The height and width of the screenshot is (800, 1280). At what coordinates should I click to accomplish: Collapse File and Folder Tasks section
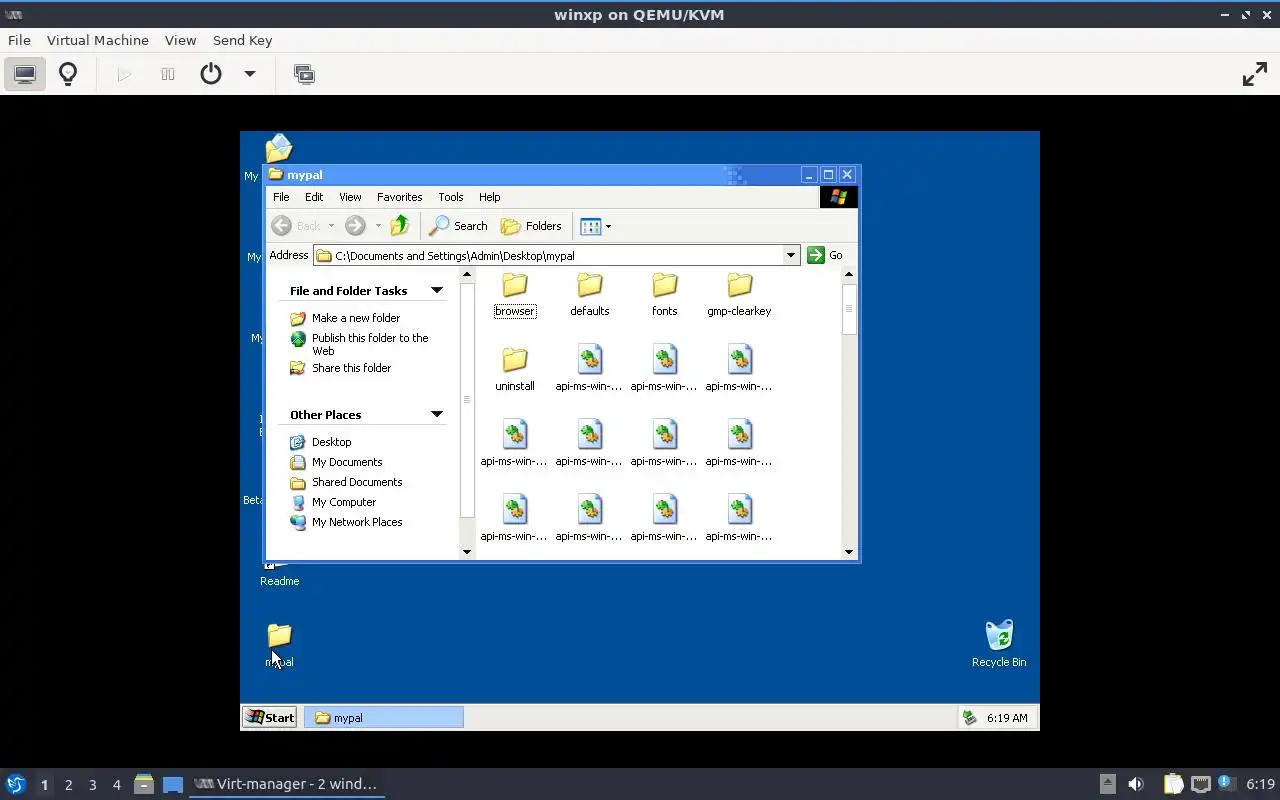pyautogui.click(x=437, y=290)
